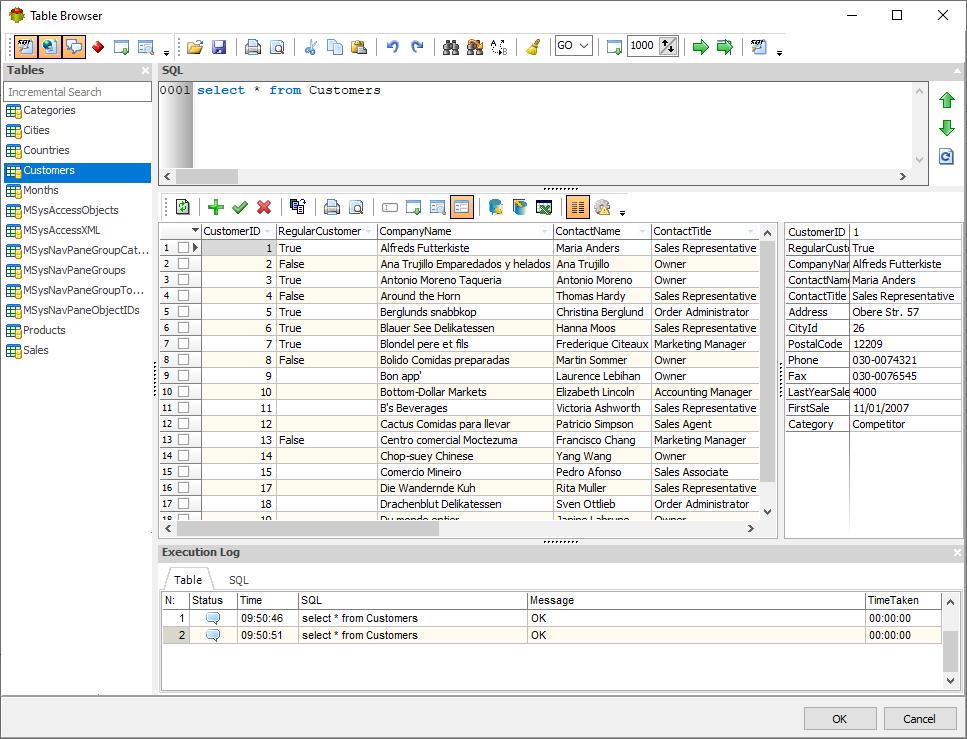Open the GO statement separator dropdown

(584, 46)
